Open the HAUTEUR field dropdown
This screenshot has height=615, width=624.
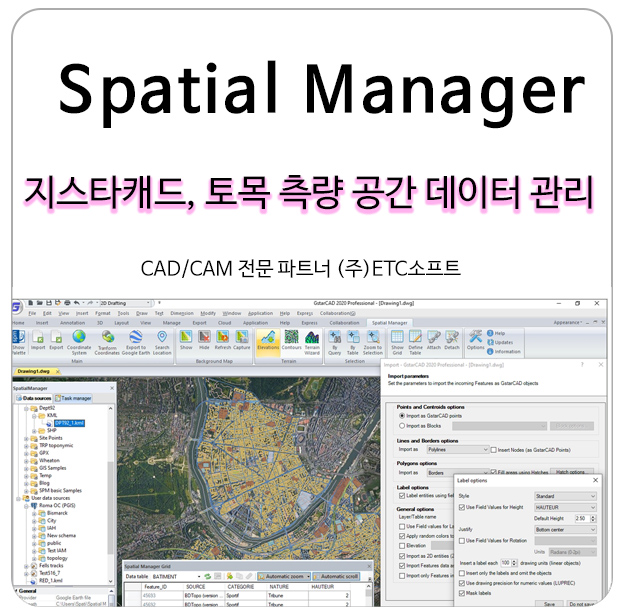coord(565,508)
